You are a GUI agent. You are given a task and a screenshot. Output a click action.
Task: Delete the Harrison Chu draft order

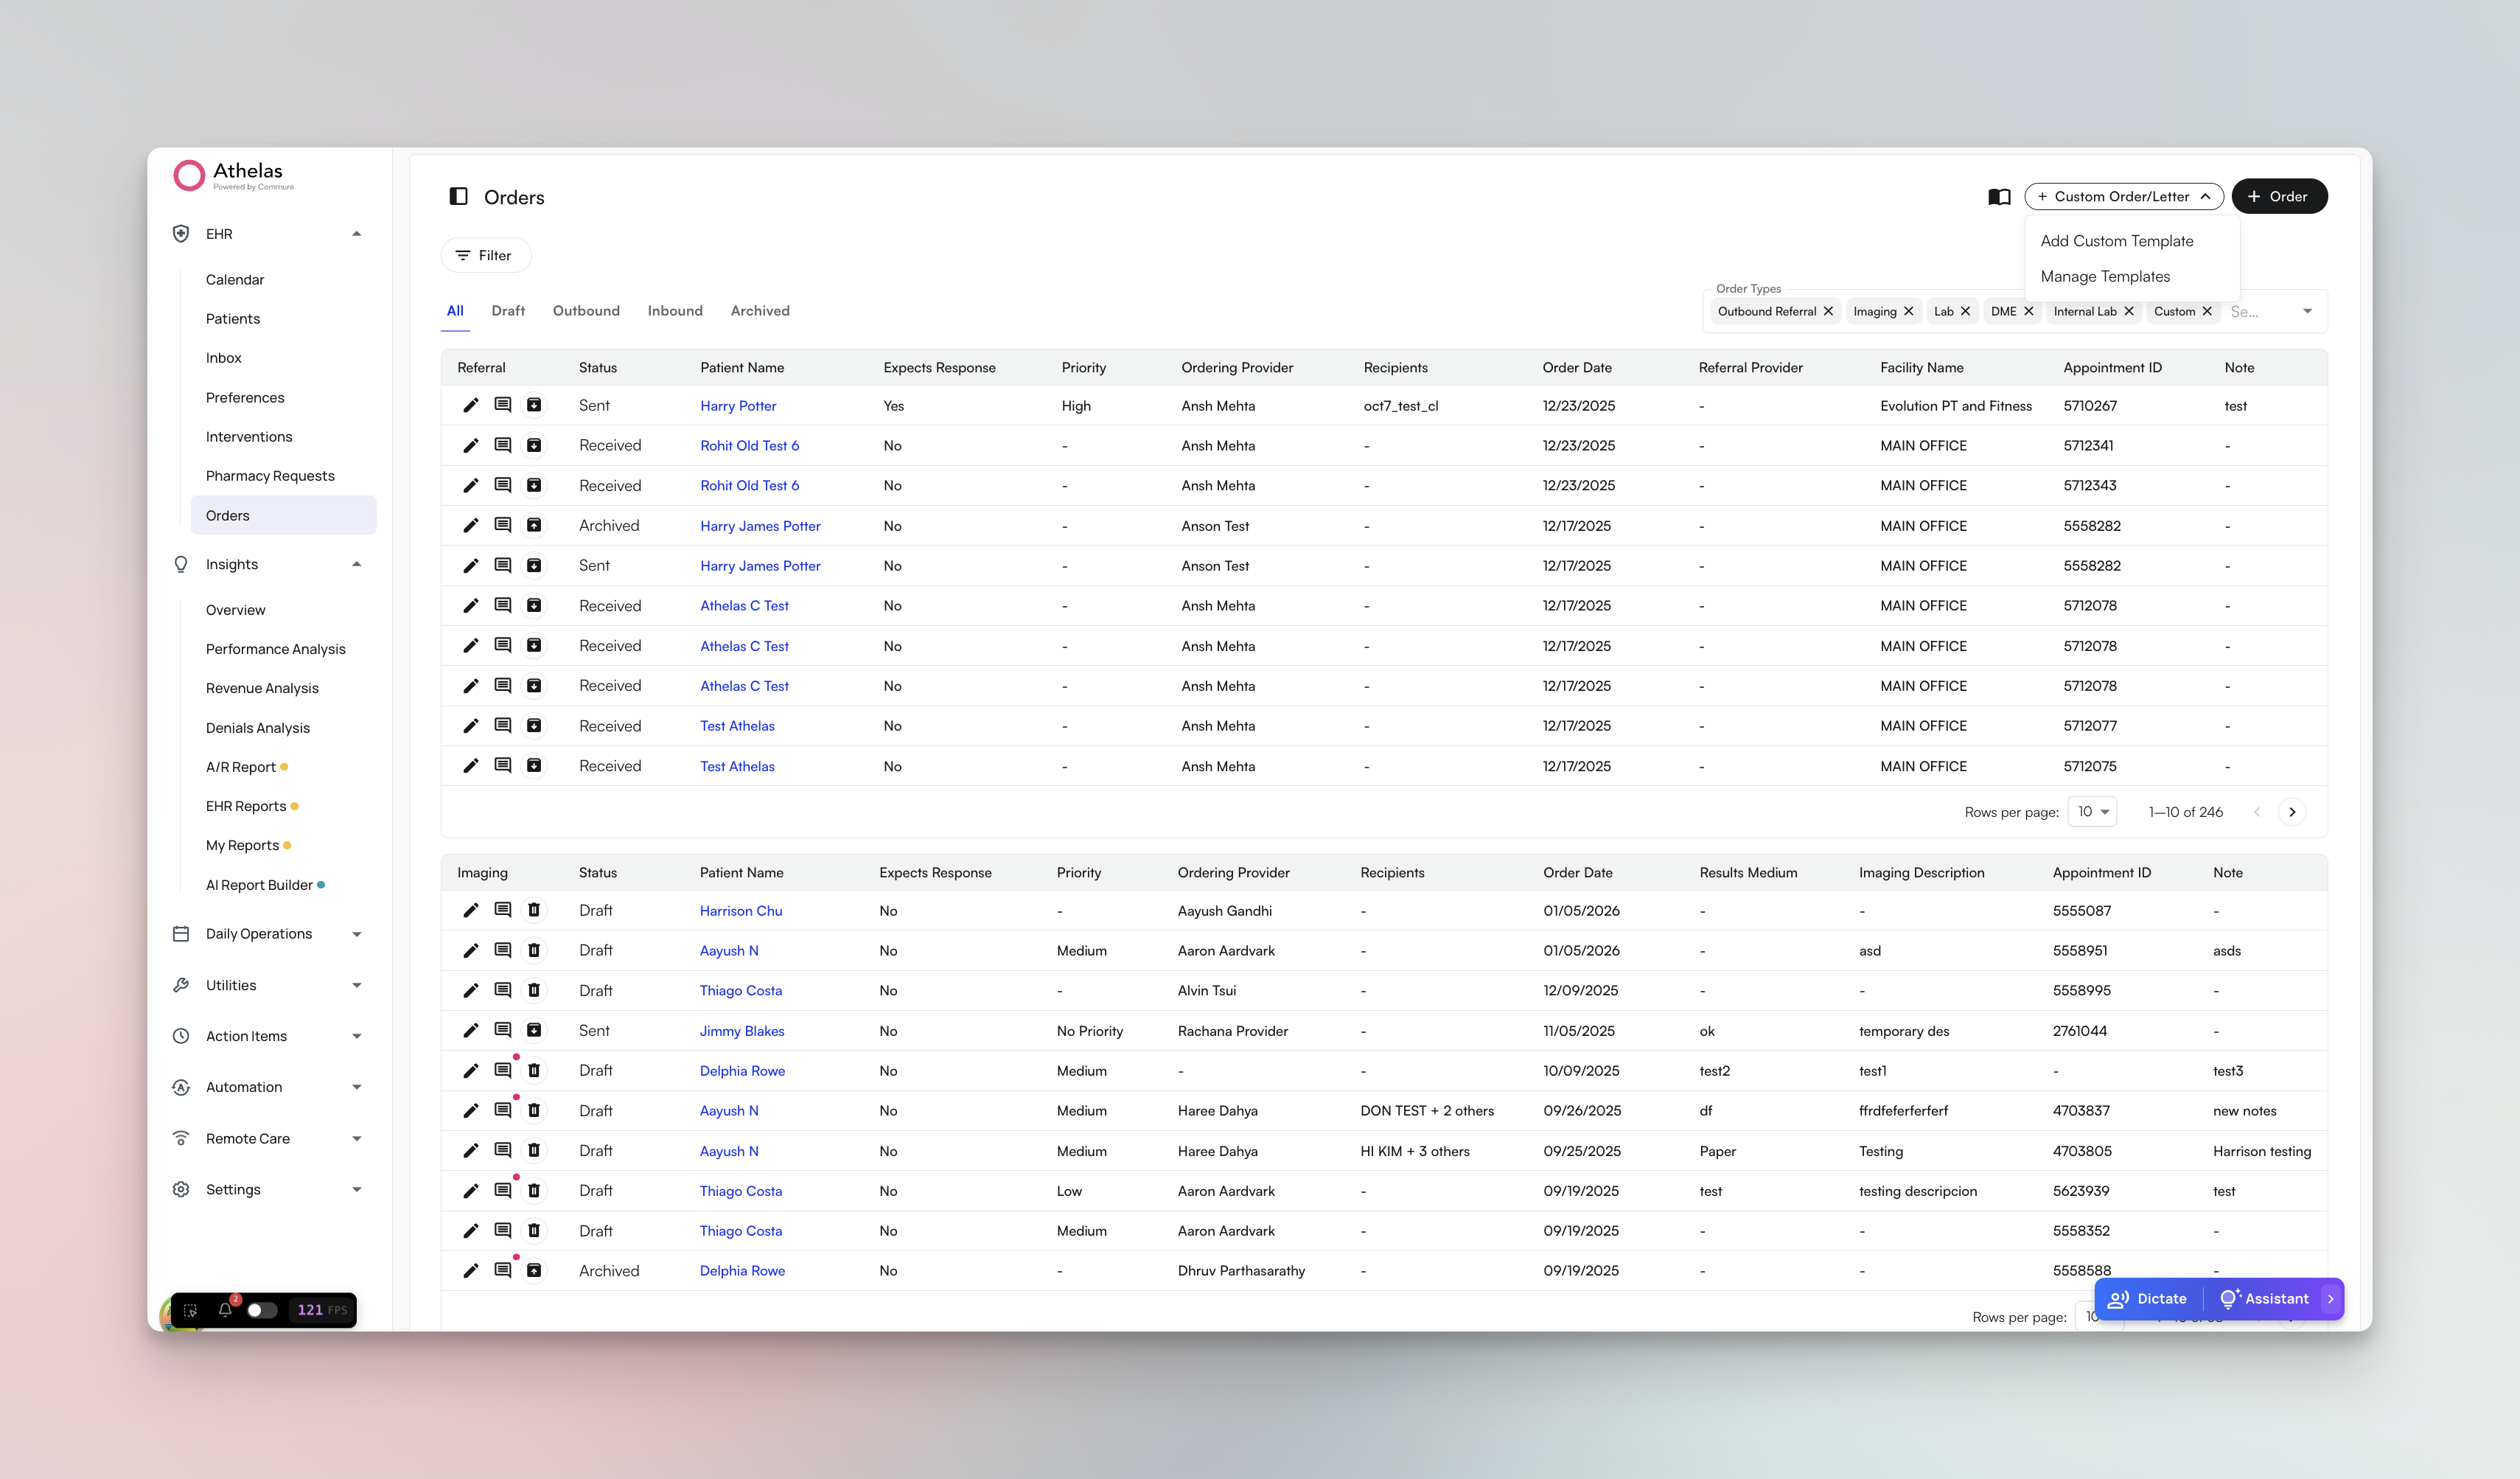click(x=535, y=910)
